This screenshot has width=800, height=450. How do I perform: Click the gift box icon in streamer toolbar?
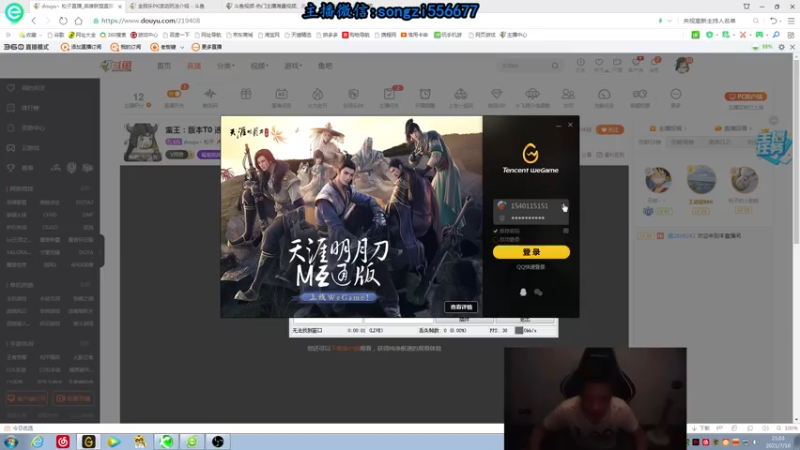246,94
